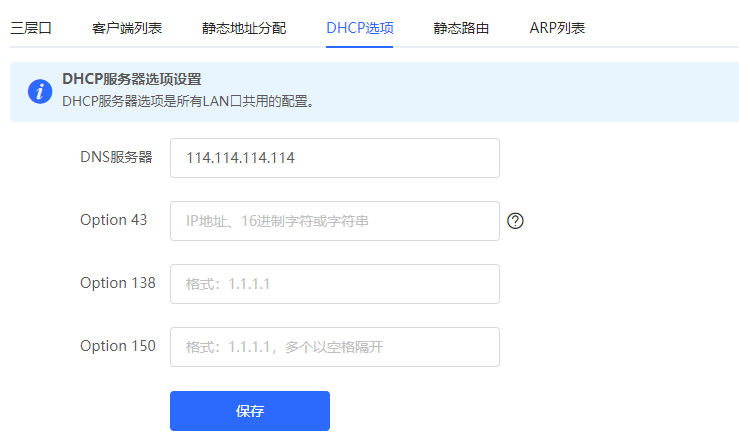The image size is (739, 439).
Task: Click the Option 150 input field
Action: (334, 347)
